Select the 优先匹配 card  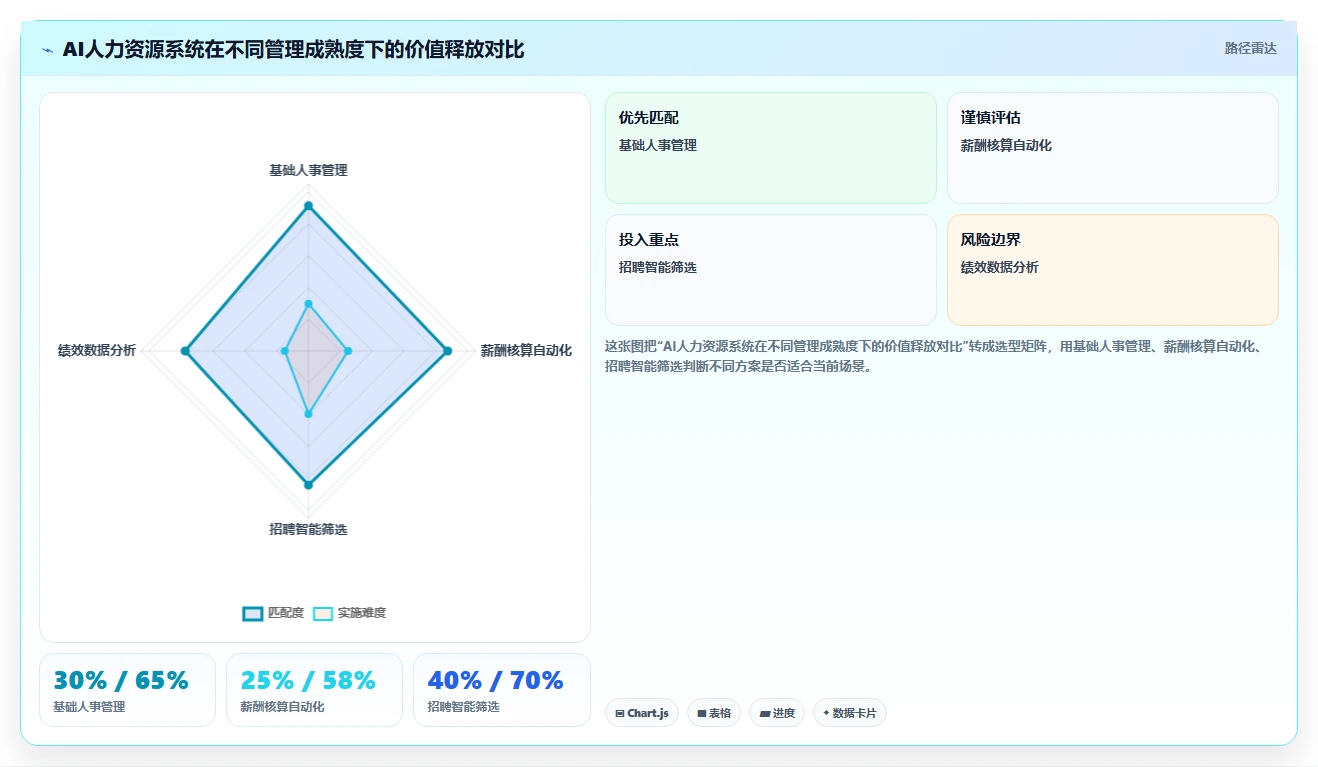click(x=771, y=148)
